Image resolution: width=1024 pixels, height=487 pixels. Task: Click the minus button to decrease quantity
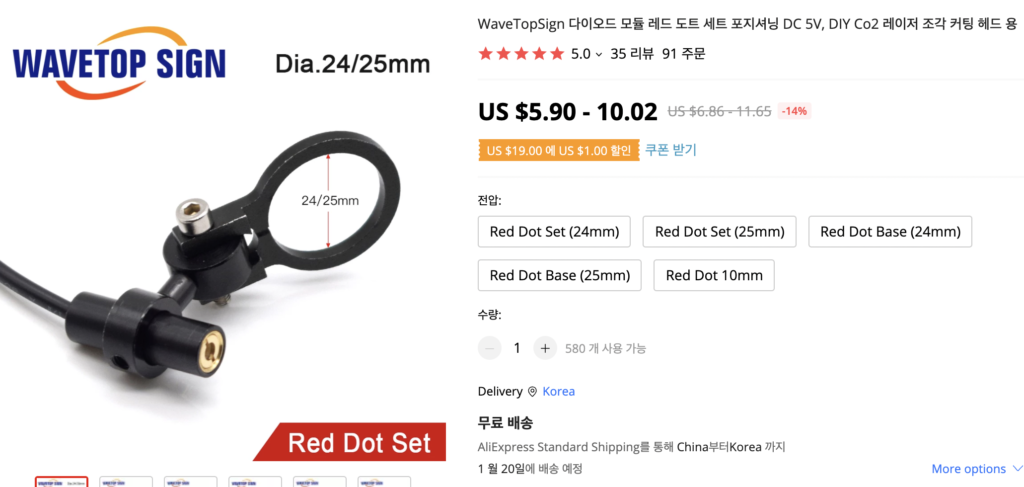(489, 348)
